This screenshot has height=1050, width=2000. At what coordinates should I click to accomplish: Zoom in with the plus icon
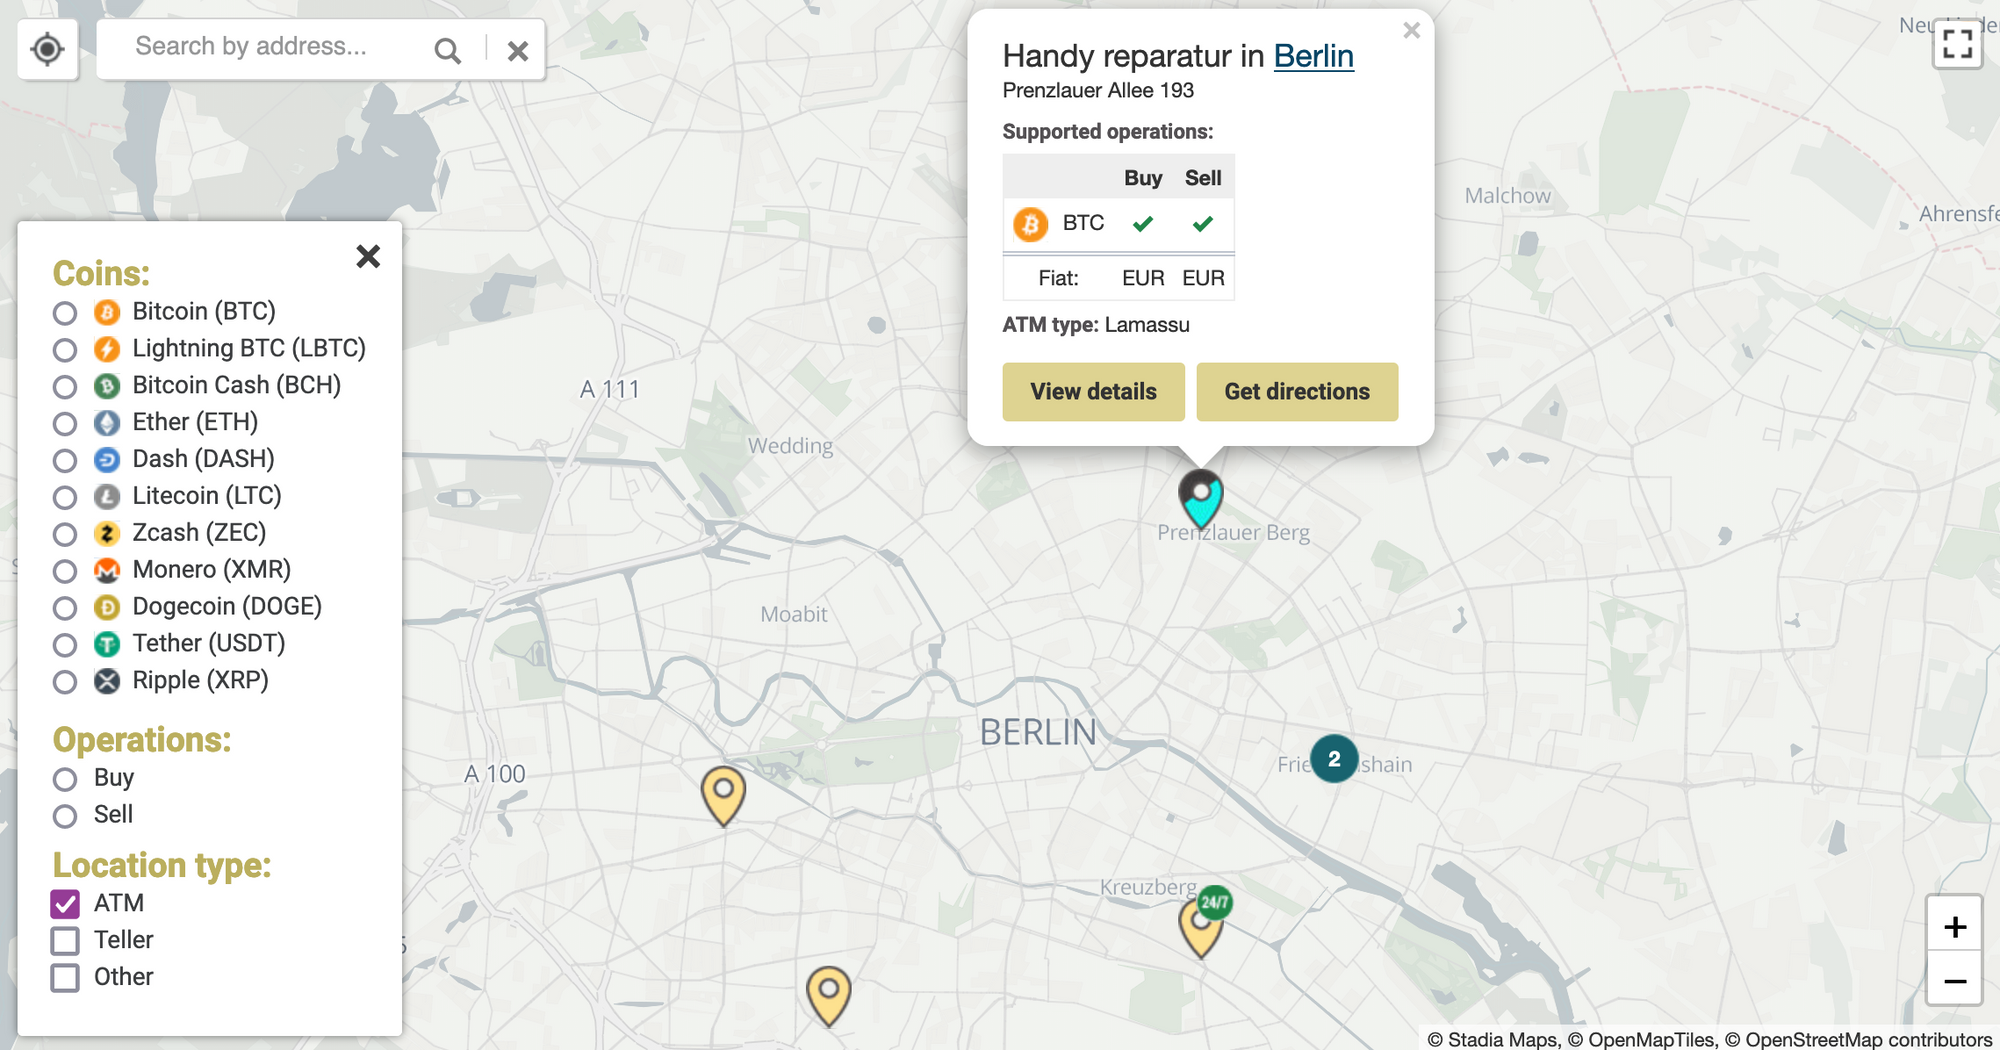[1954, 925]
